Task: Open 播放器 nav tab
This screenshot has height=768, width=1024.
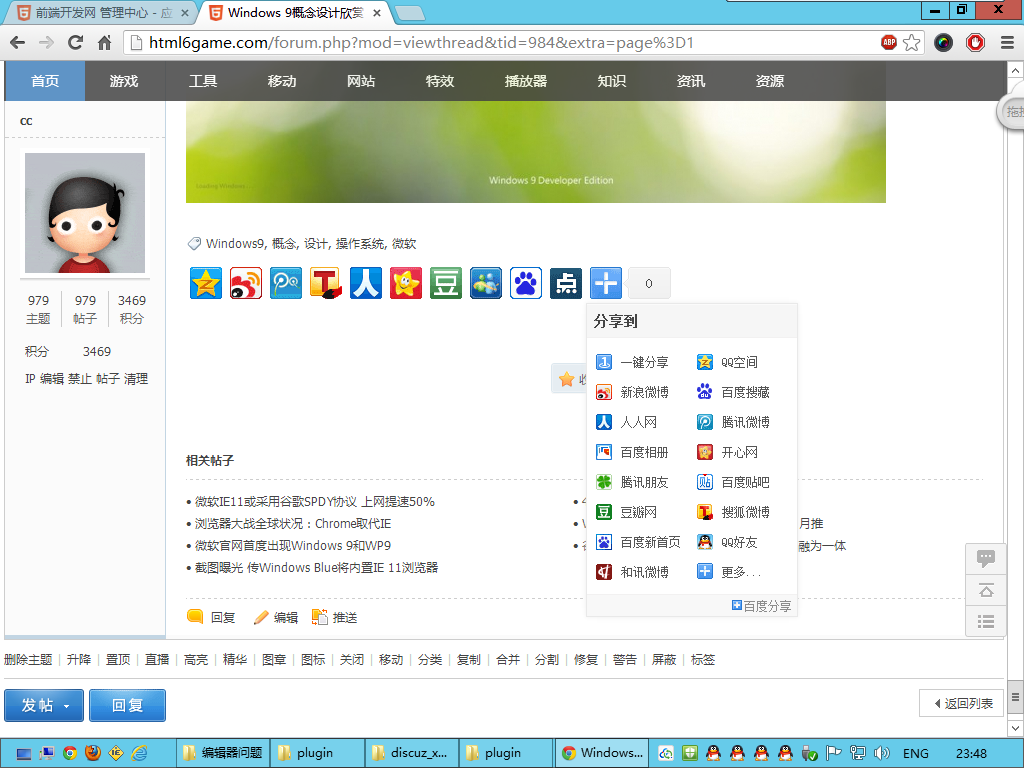Action: pos(526,81)
